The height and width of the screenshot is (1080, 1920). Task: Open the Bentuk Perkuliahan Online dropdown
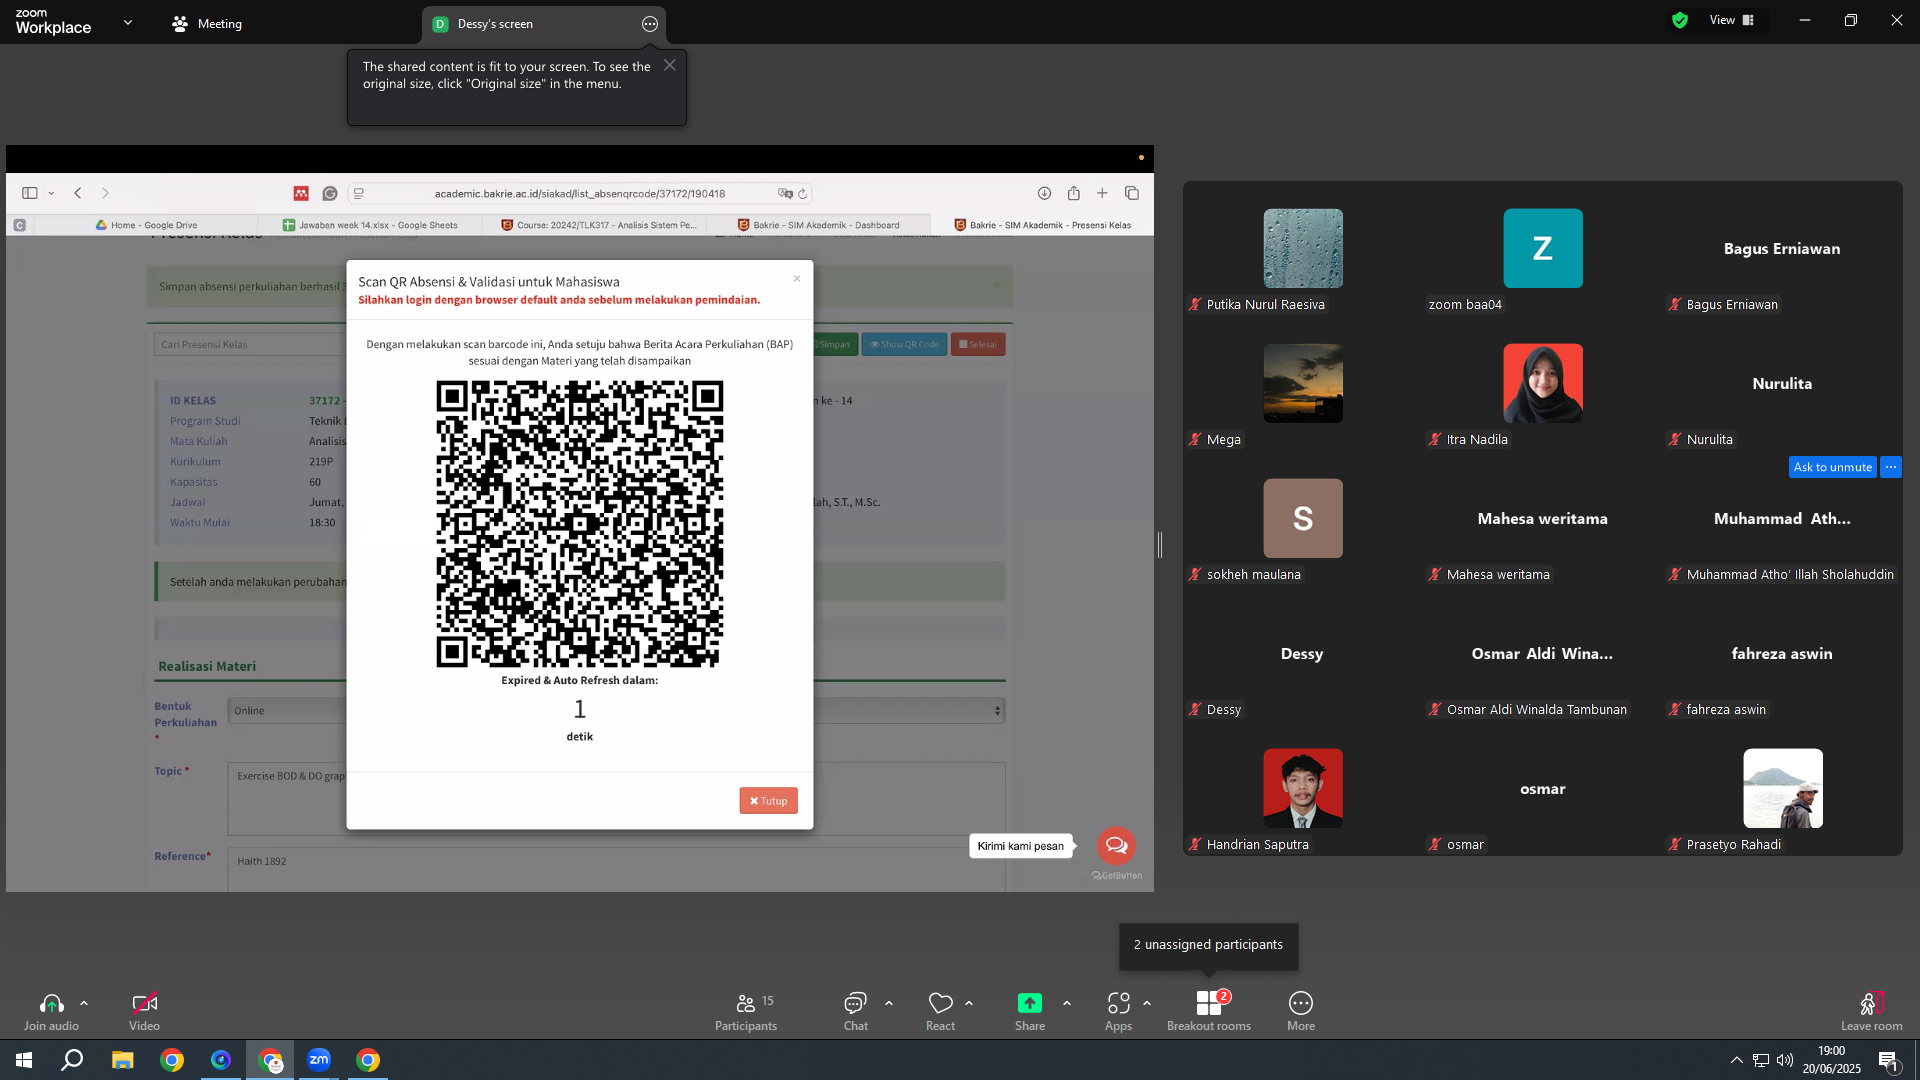pyautogui.click(x=616, y=711)
